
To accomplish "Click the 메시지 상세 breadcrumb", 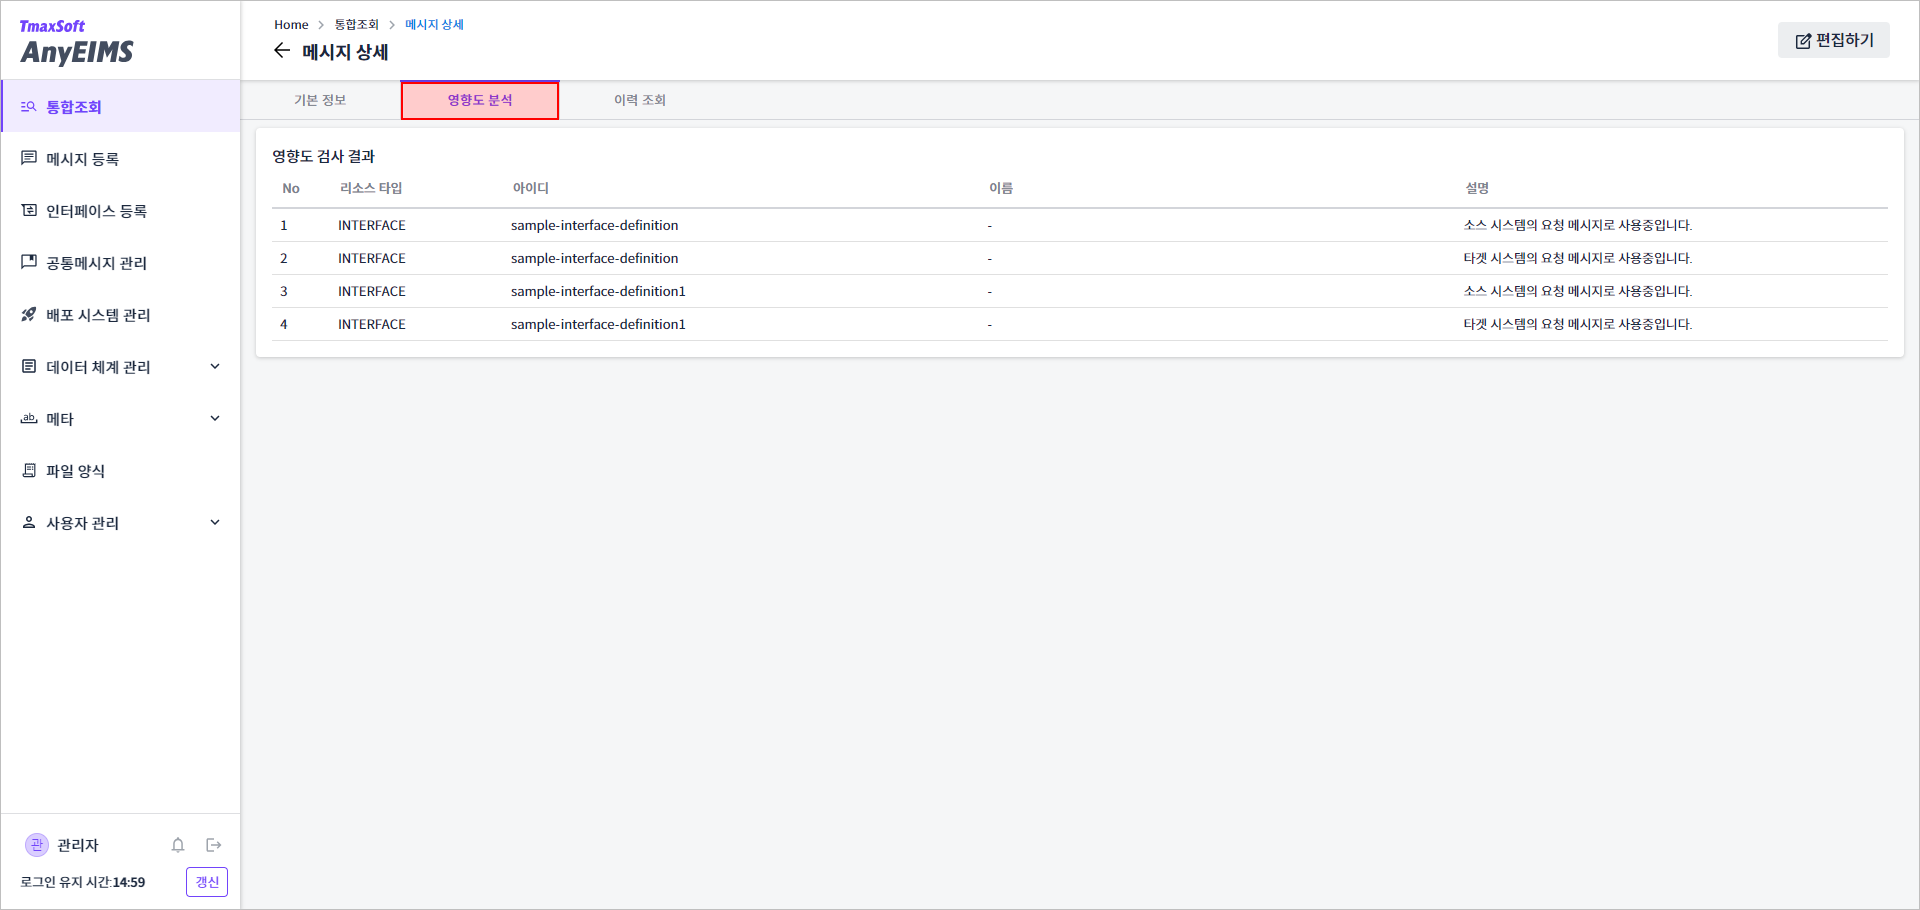I will point(434,24).
